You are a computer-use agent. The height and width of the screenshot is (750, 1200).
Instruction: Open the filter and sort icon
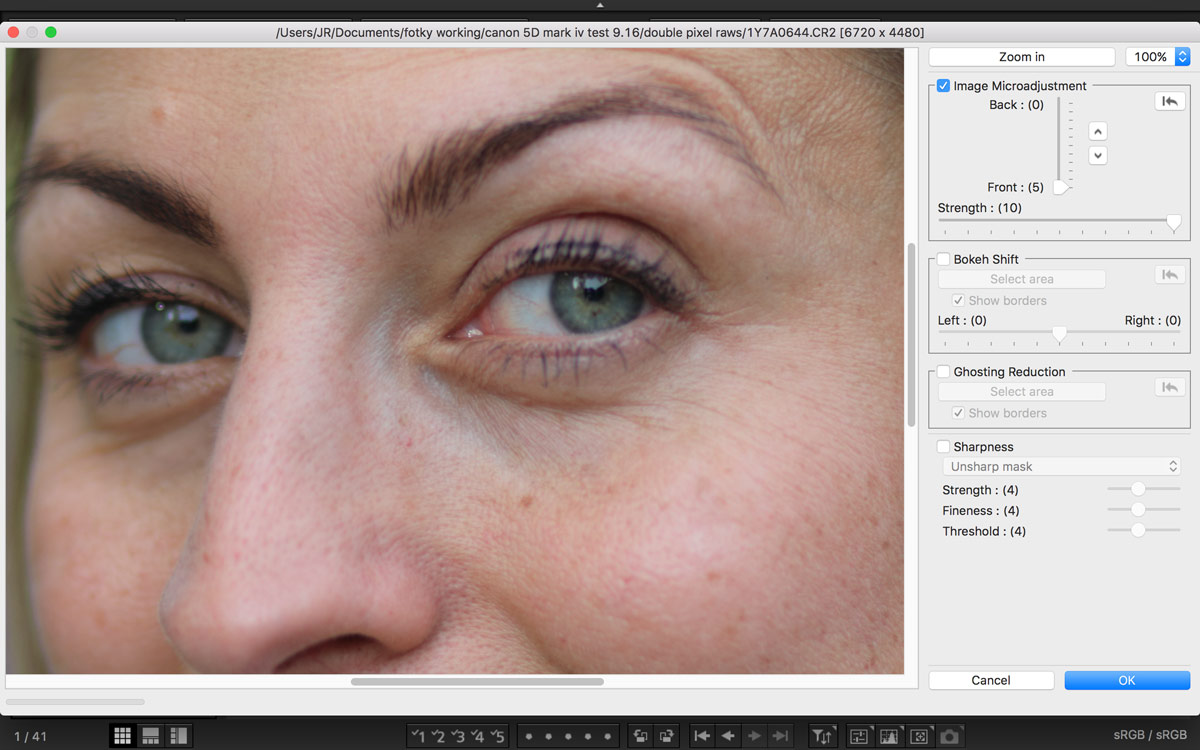[x=821, y=736]
